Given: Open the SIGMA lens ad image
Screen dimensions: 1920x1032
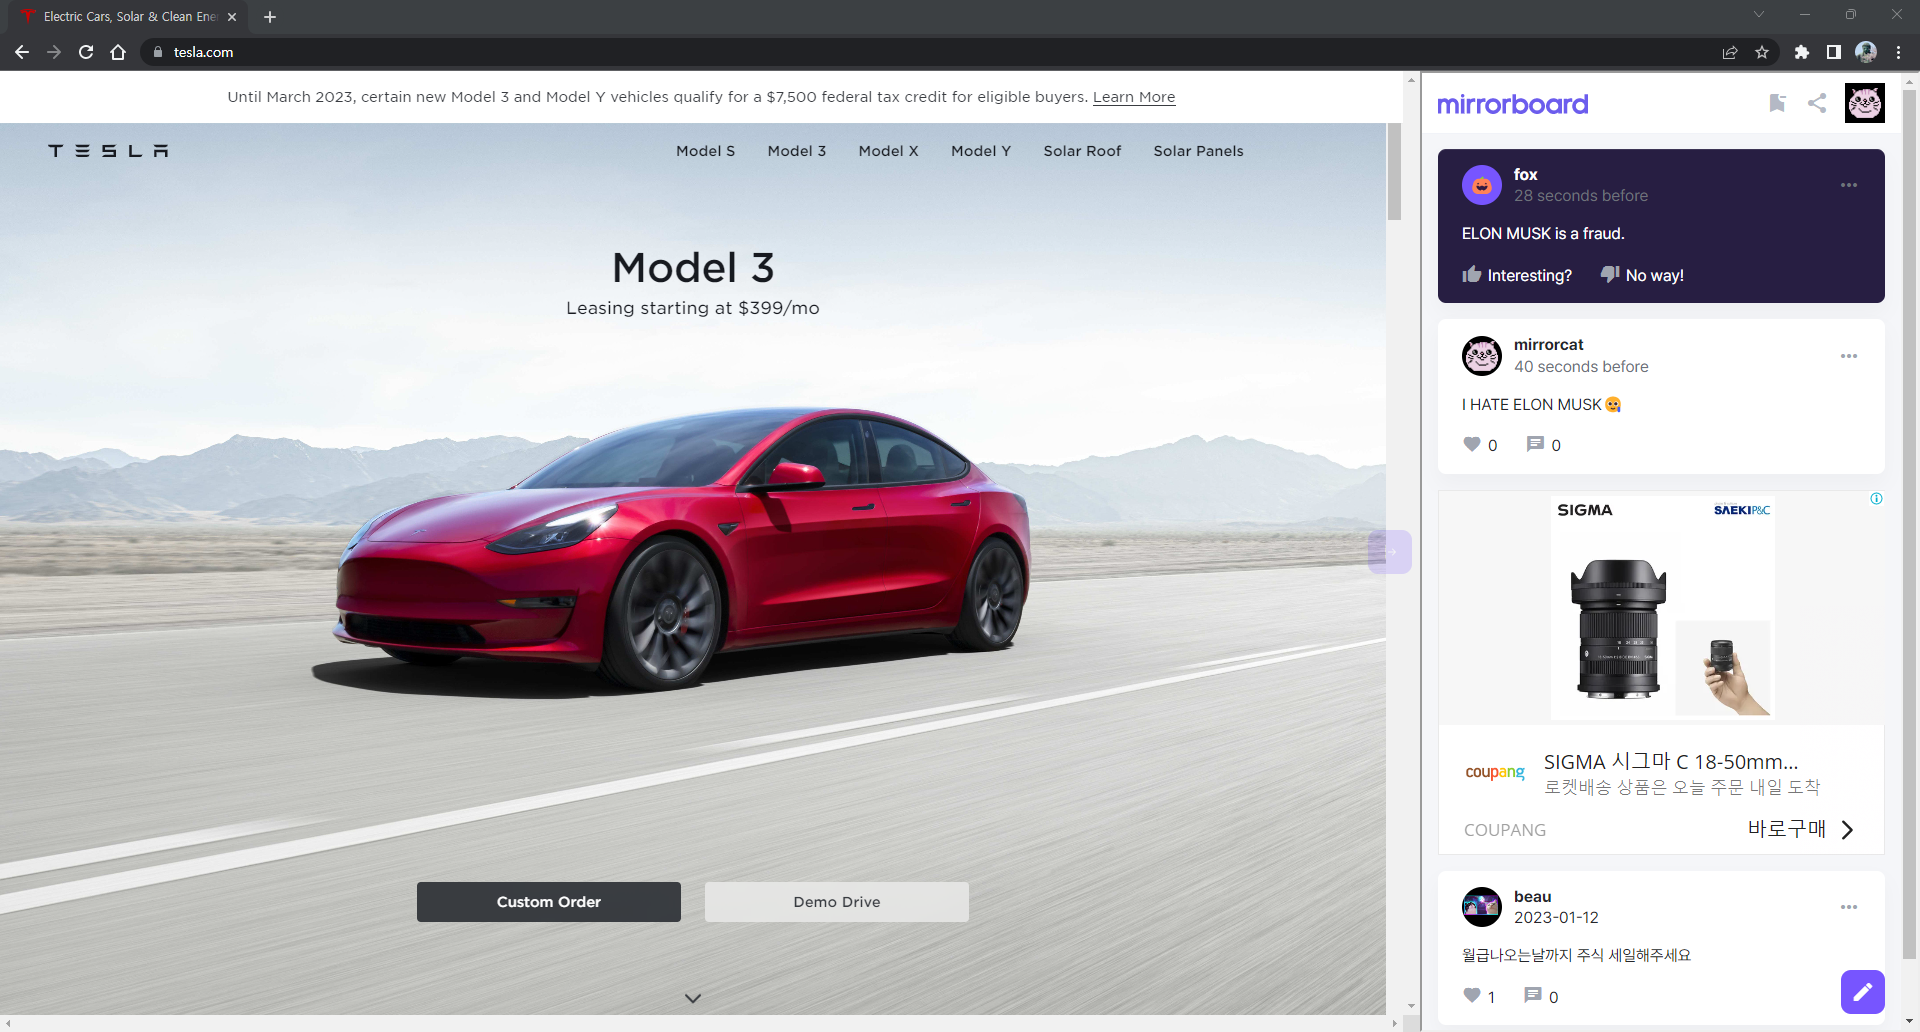Looking at the screenshot, I should [x=1662, y=608].
